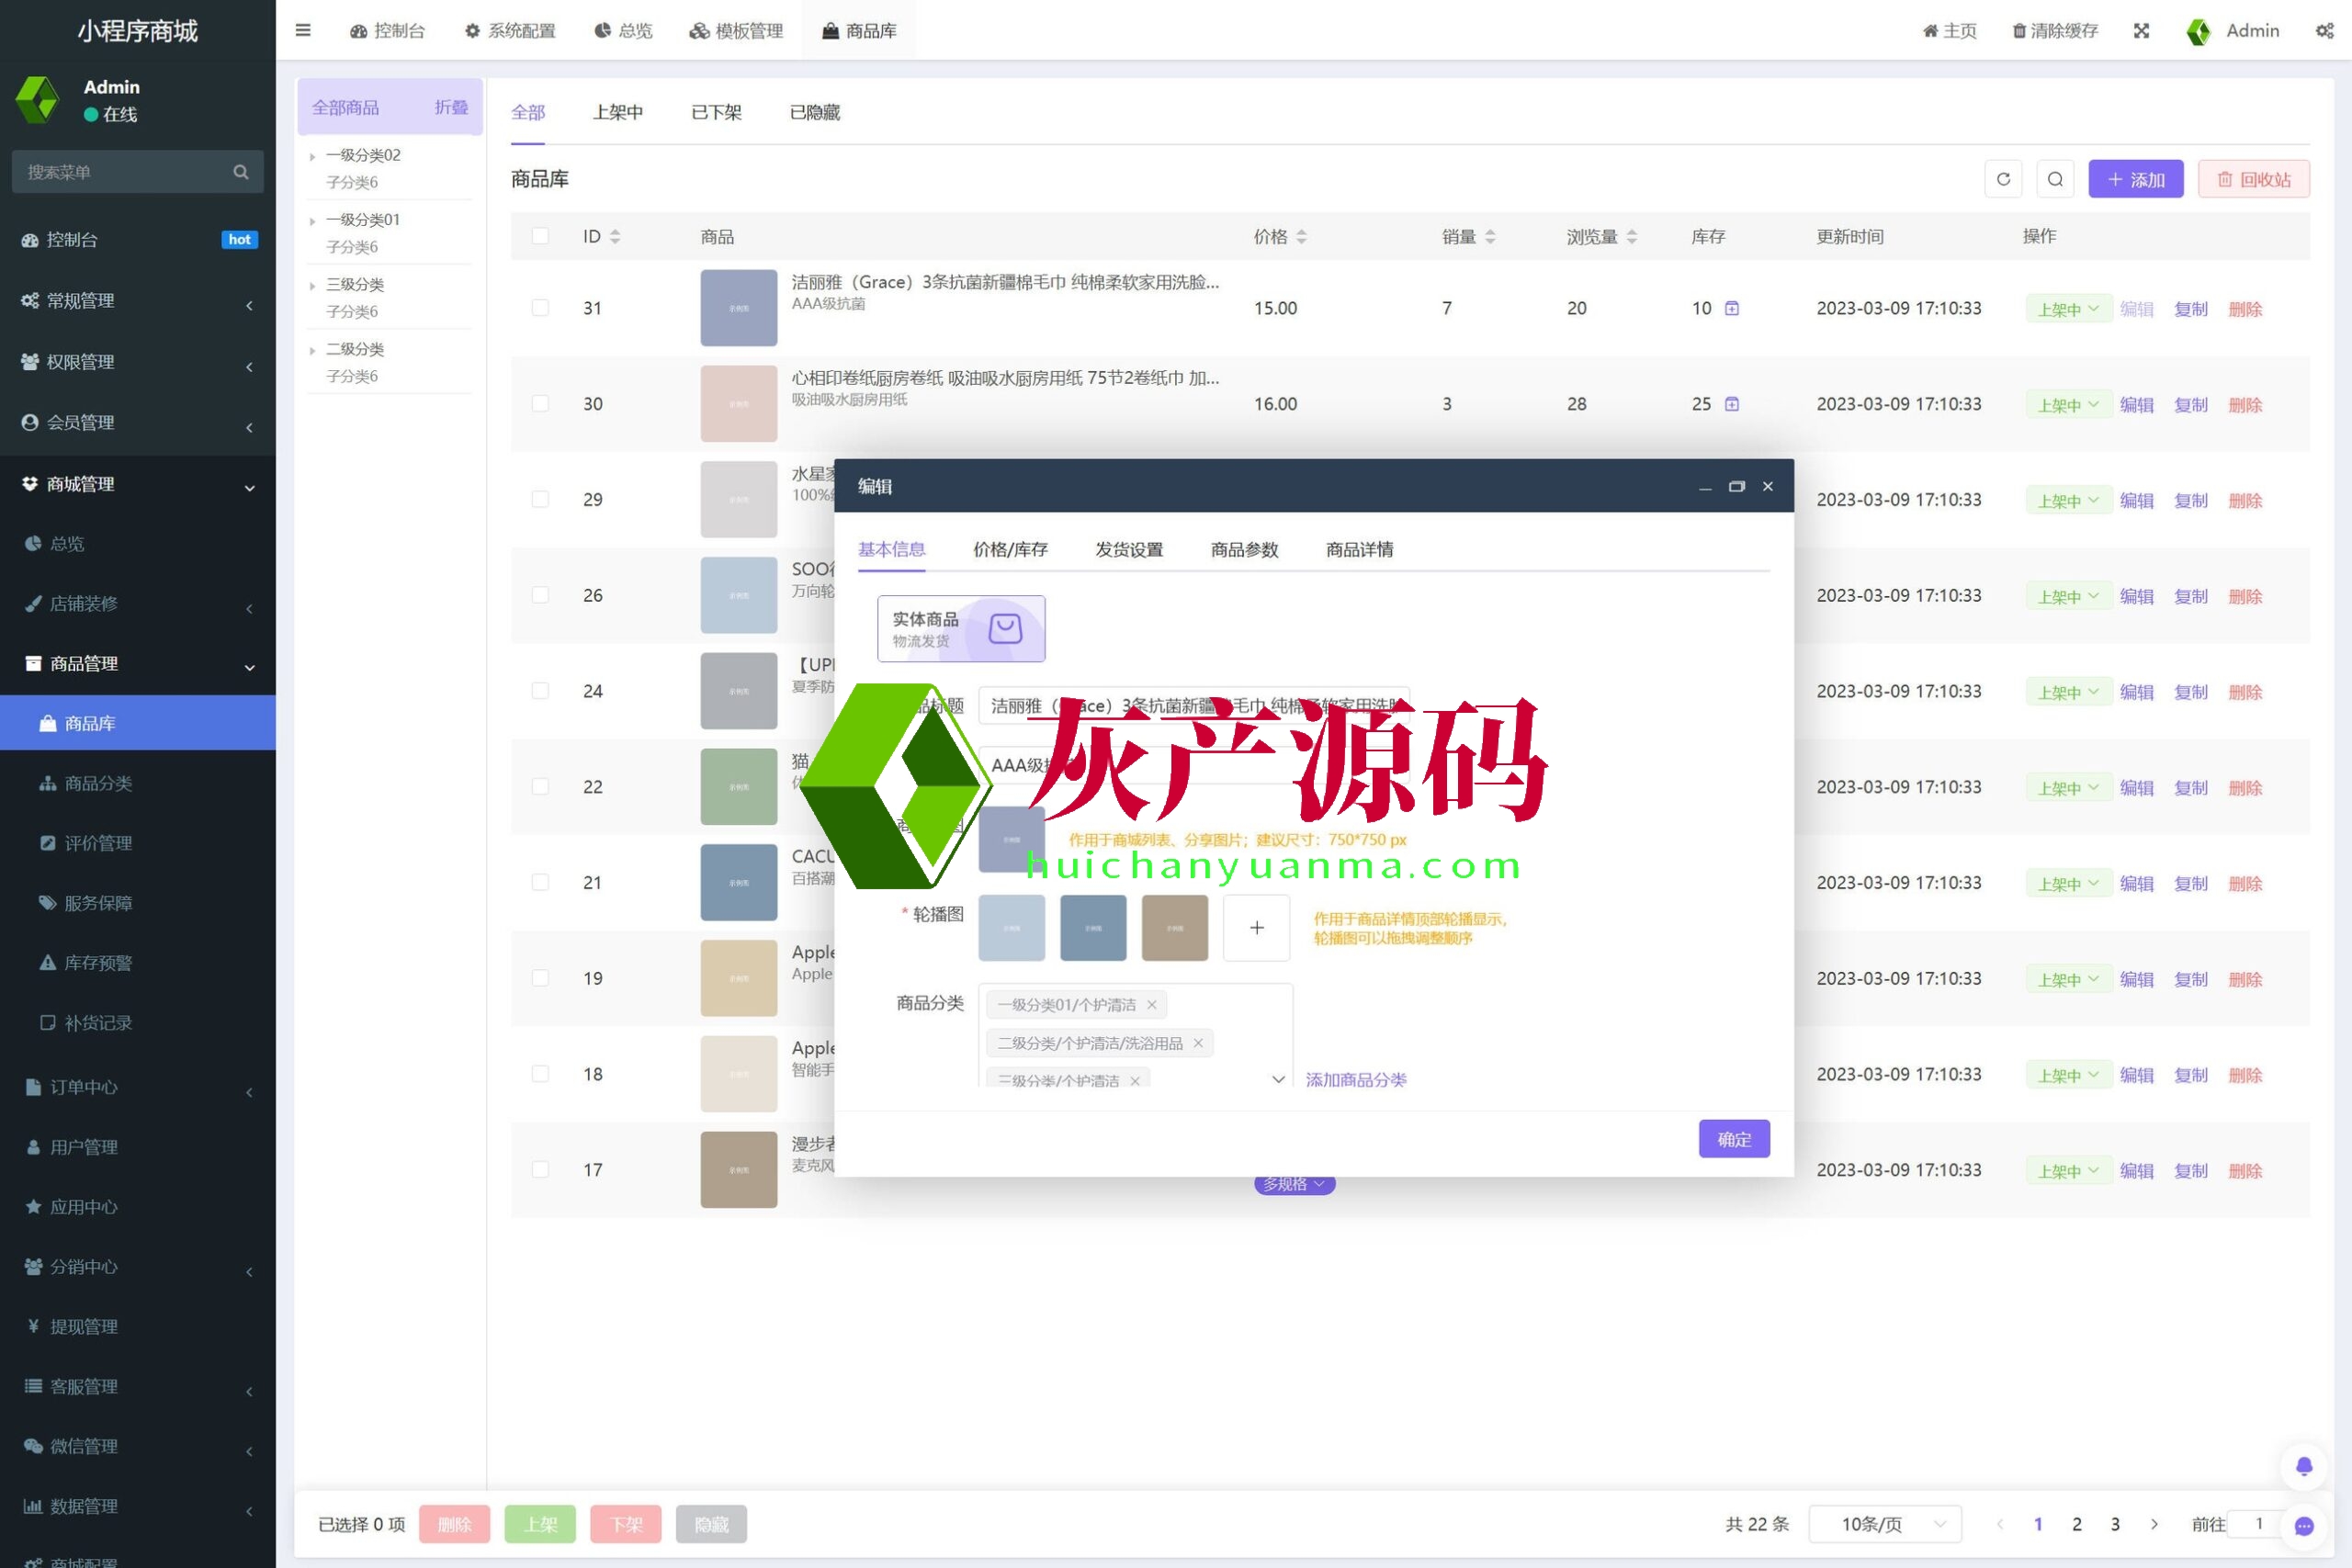Open the 10条/页 page size dropdown
The width and height of the screenshot is (2352, 1568).
(1884, 1524)
